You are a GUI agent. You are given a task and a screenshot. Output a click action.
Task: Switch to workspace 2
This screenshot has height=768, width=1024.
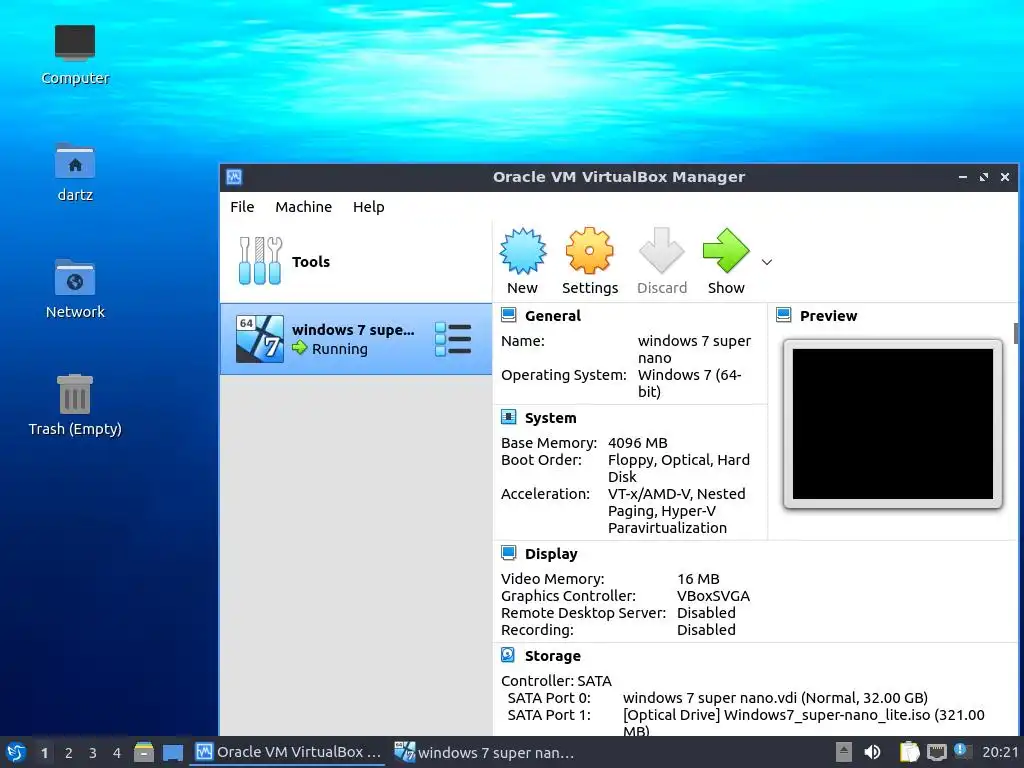[69, 753]
